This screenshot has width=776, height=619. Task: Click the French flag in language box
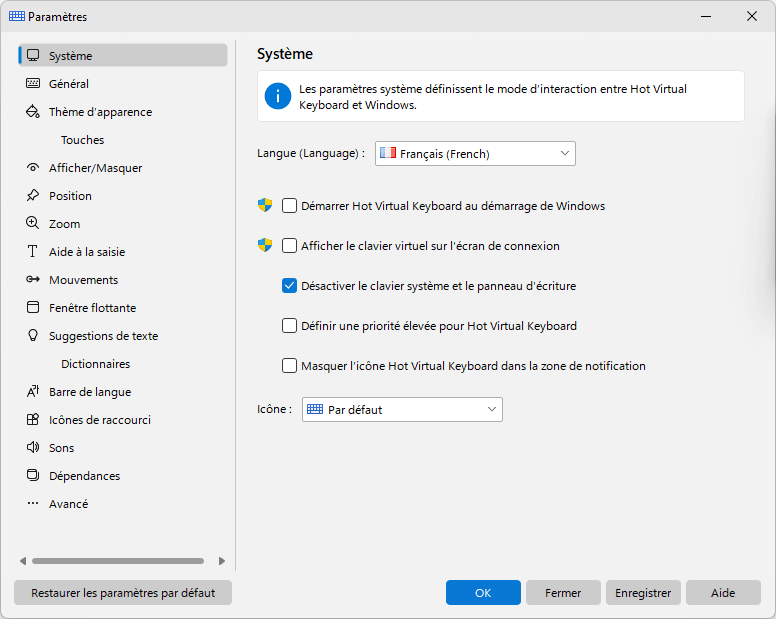(388, 153)
